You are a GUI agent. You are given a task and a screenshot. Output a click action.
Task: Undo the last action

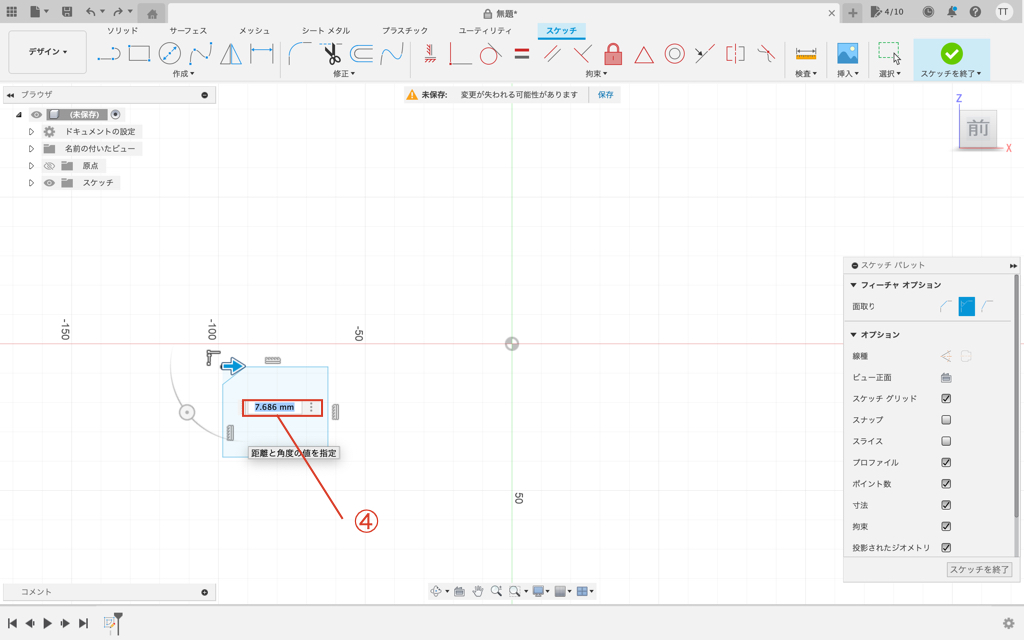(91, 12)
